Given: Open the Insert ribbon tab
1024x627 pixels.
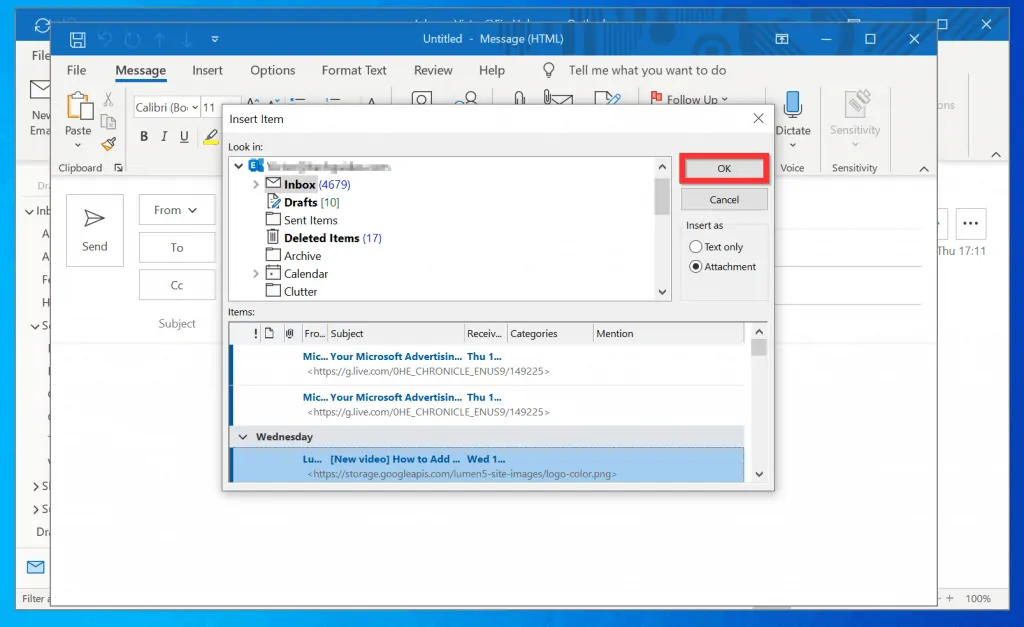Looking at the screenshot, I should [x=207, y=70].
